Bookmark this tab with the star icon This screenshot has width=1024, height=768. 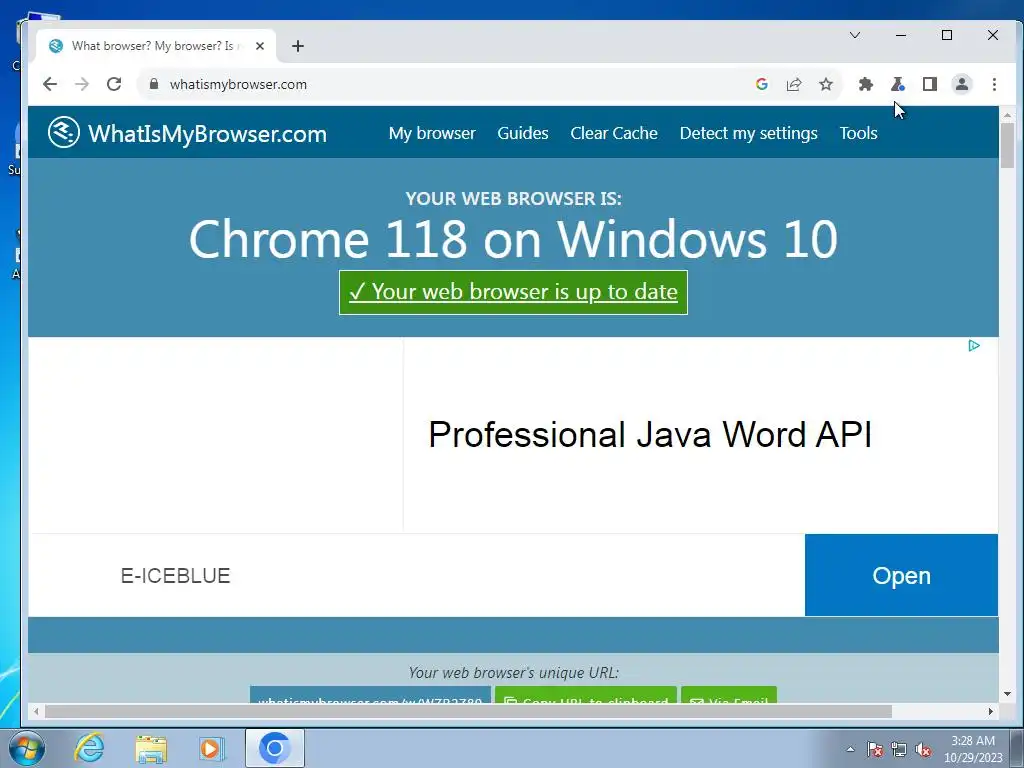(x=826, y=84)
